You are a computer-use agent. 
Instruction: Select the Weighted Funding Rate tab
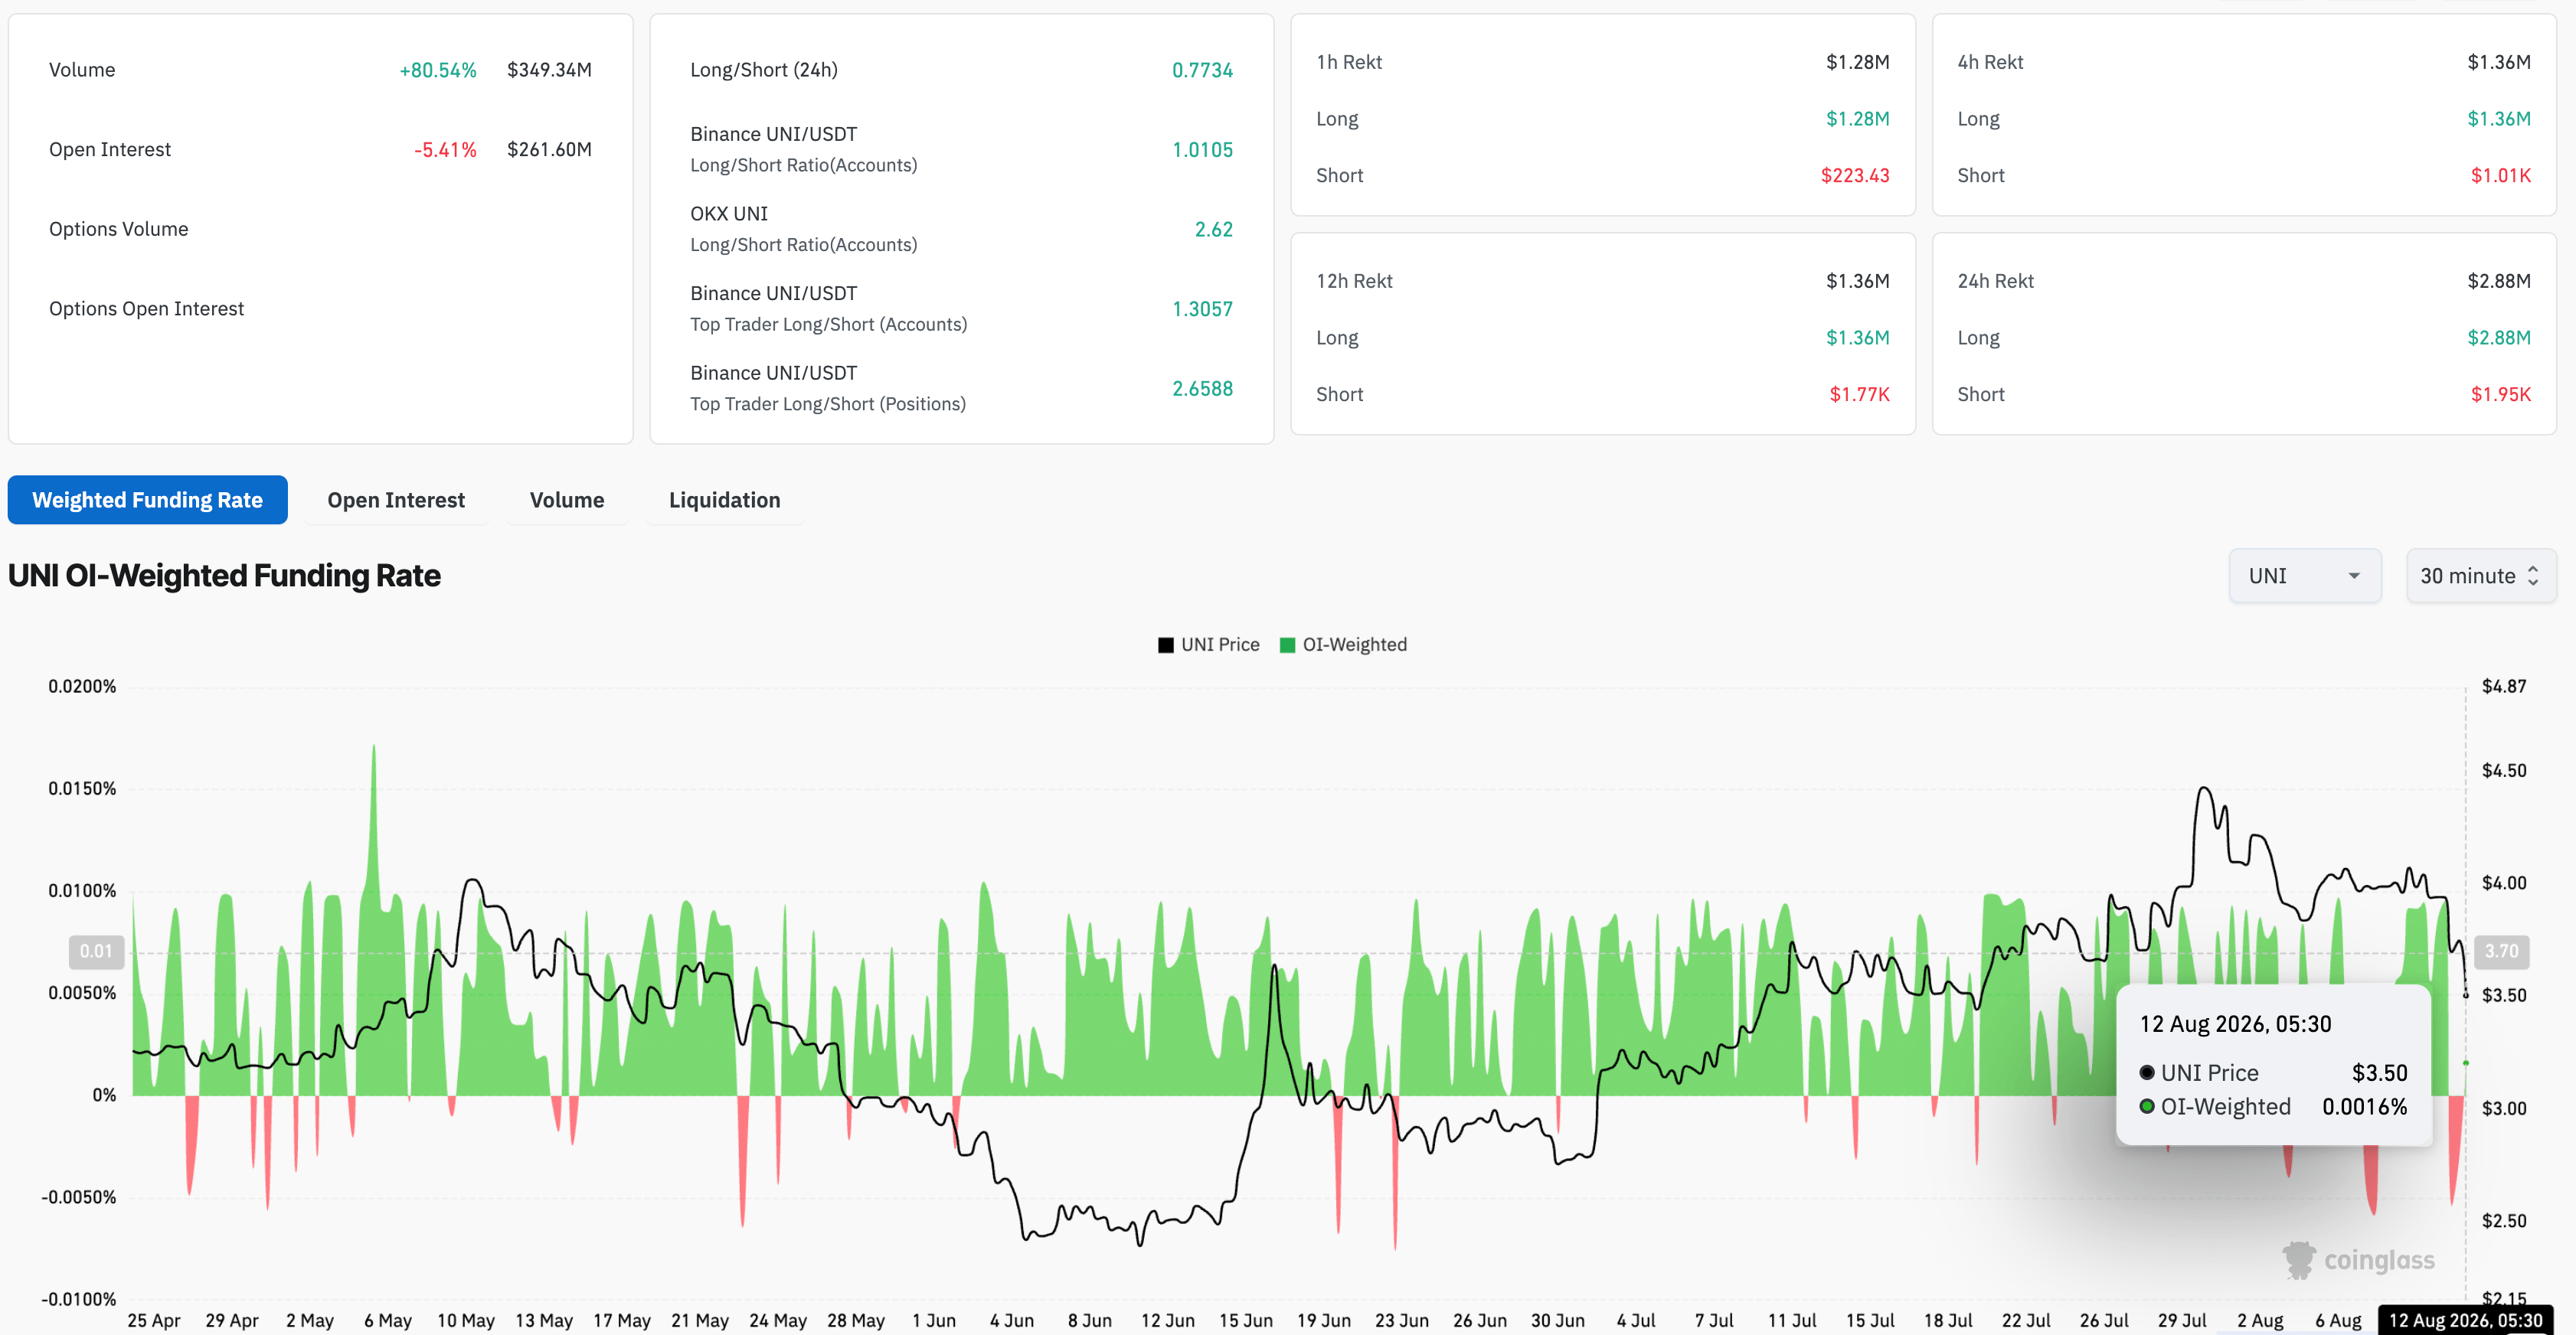tap(148, 500)
